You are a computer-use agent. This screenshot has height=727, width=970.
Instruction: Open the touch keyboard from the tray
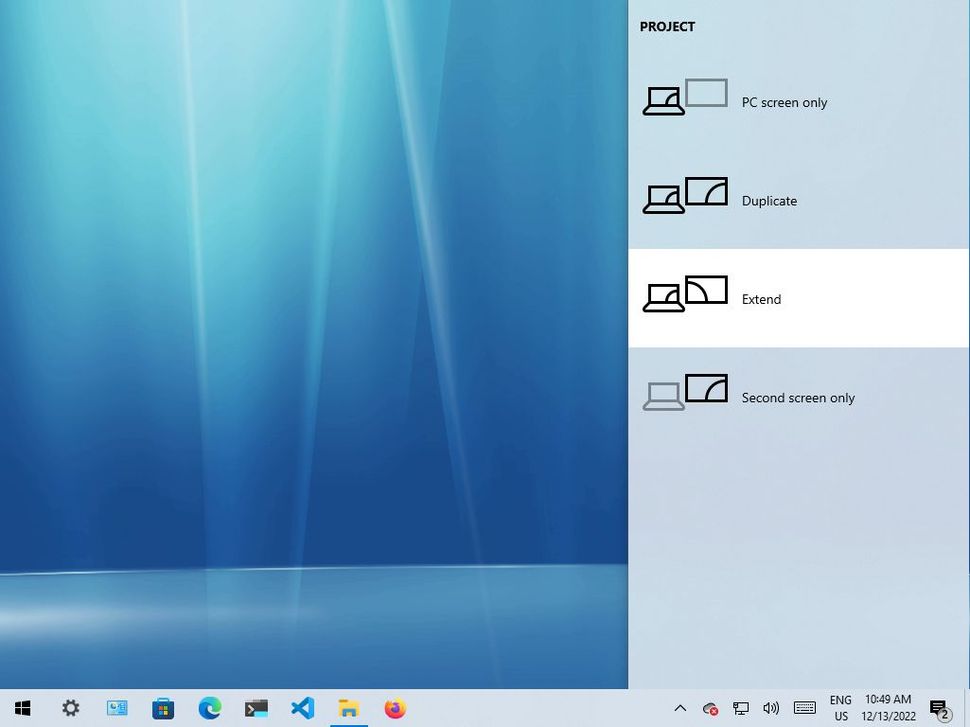tap(804, 708)
